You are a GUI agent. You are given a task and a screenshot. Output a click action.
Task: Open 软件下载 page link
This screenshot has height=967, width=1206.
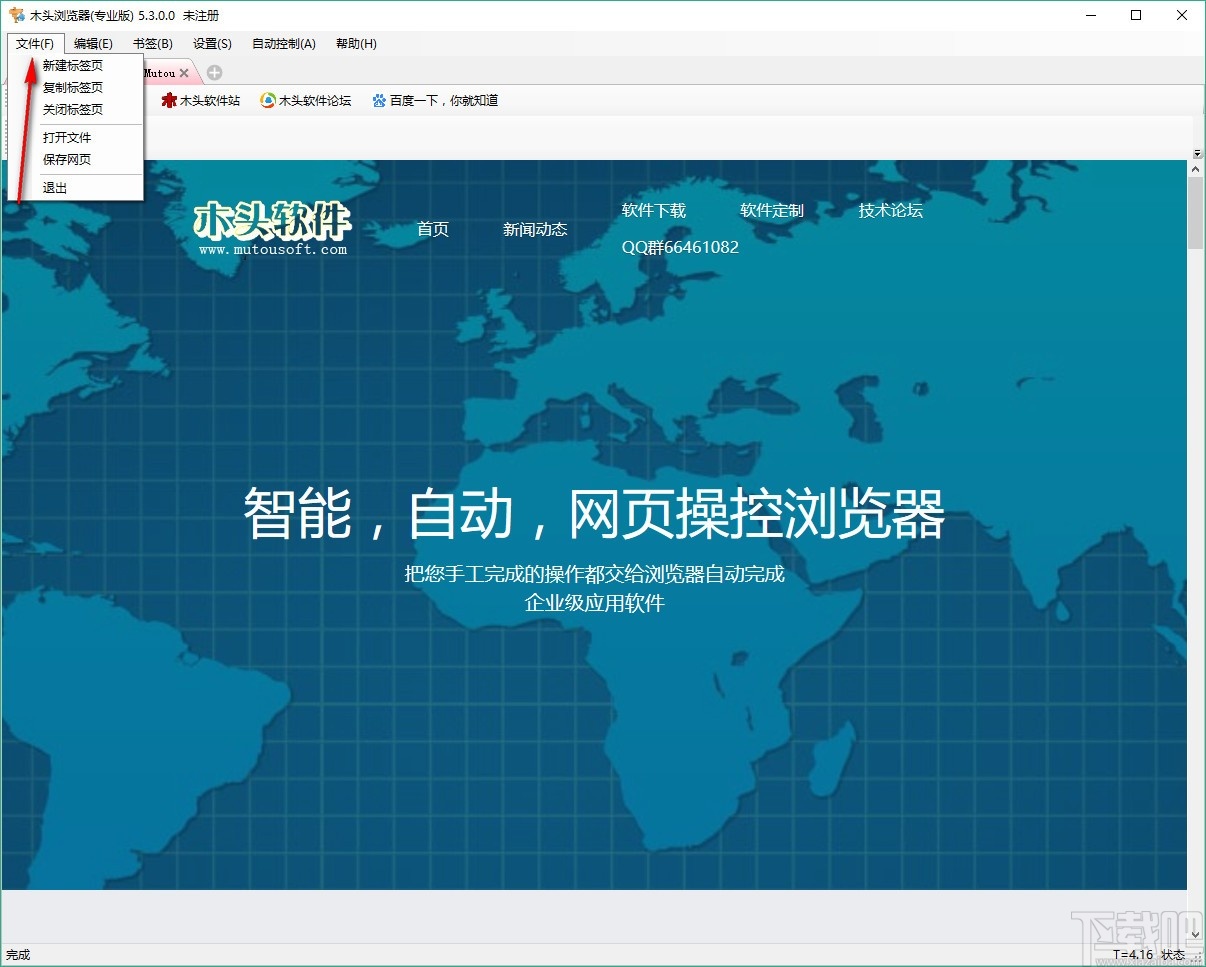click(654, 210)
